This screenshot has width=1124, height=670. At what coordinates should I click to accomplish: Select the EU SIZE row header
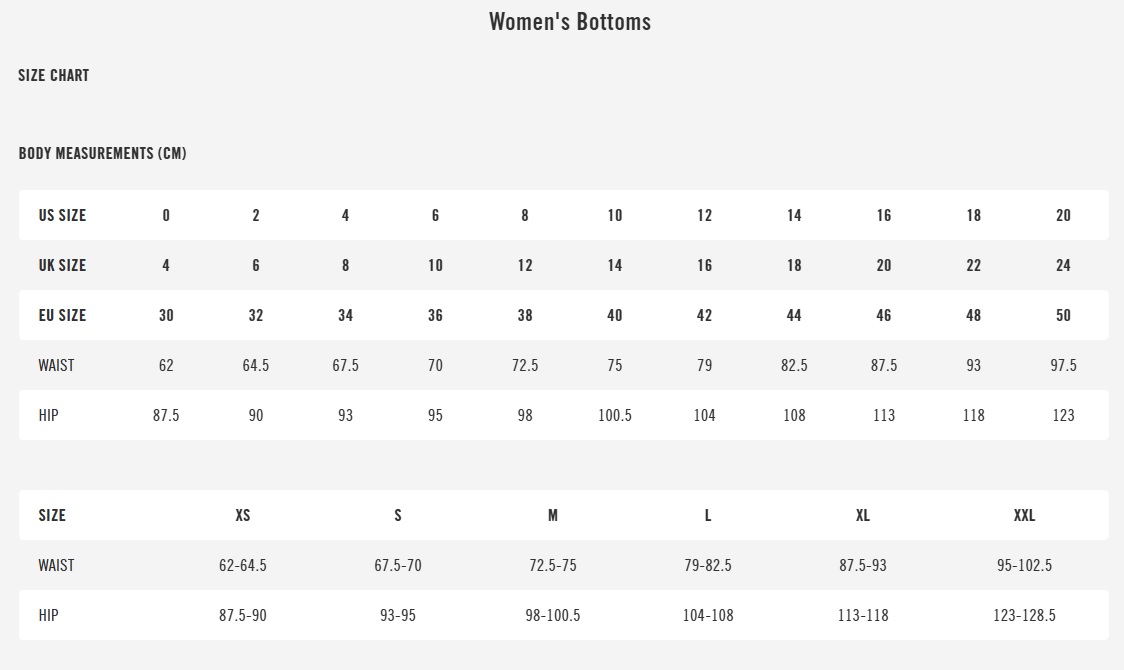(62, 315)
